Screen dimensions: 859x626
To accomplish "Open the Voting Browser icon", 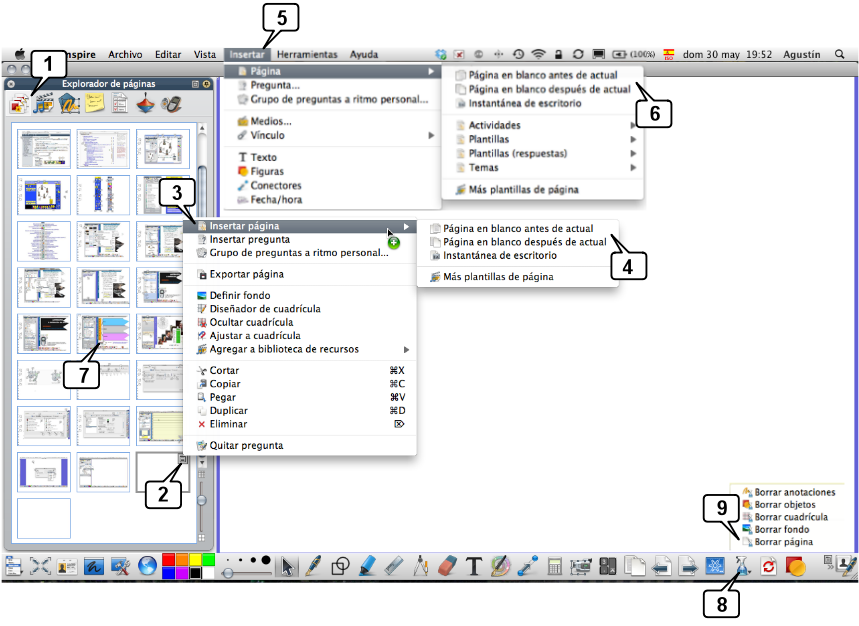I will (171, 104).
